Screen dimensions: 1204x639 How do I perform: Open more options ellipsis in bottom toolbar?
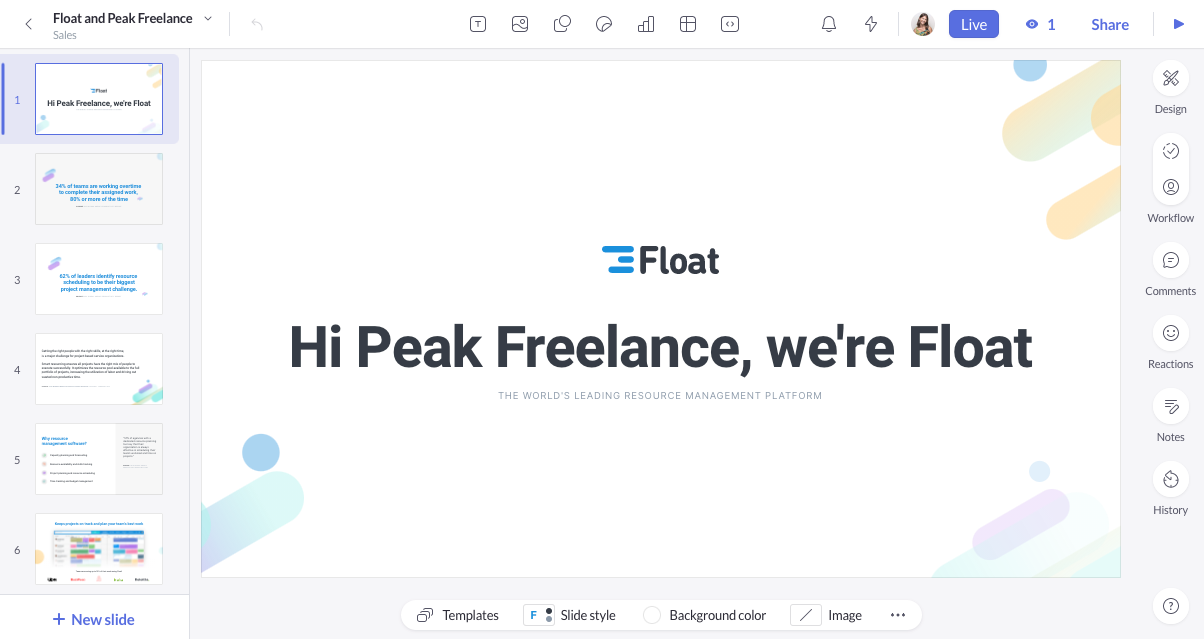pyautogui.click(x=897, y=615)
